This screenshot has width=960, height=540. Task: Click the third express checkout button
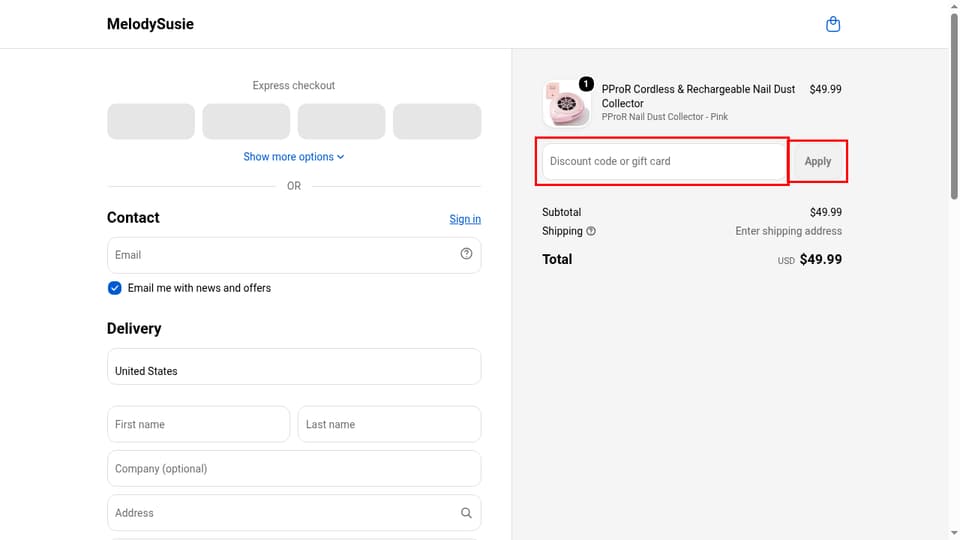[x=342, y=121]
